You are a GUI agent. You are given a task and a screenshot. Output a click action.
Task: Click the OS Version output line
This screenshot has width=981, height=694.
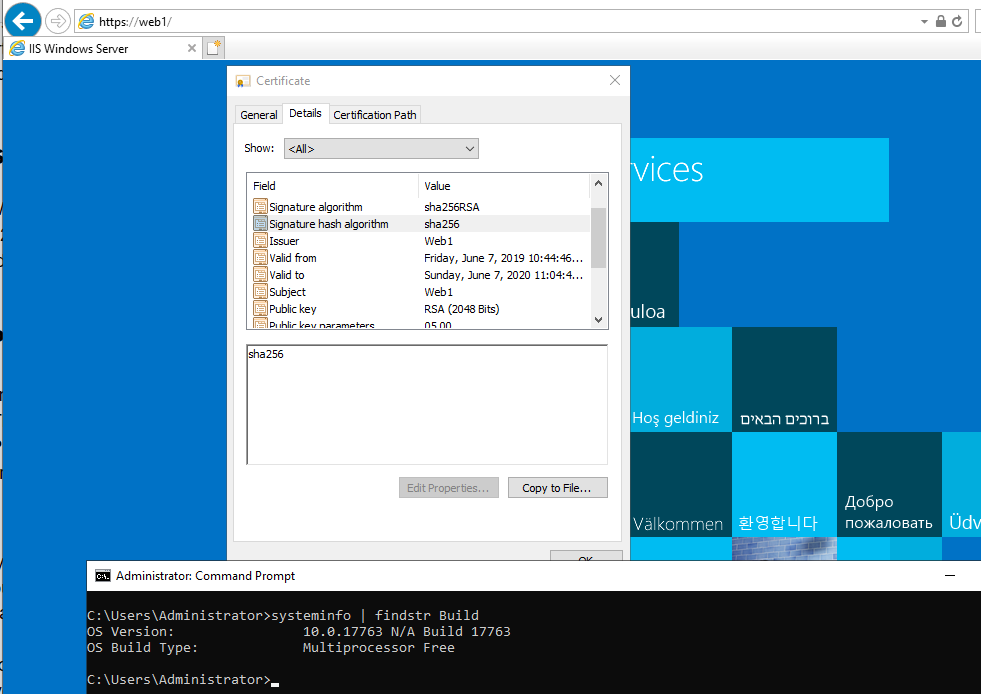[298, 631]
